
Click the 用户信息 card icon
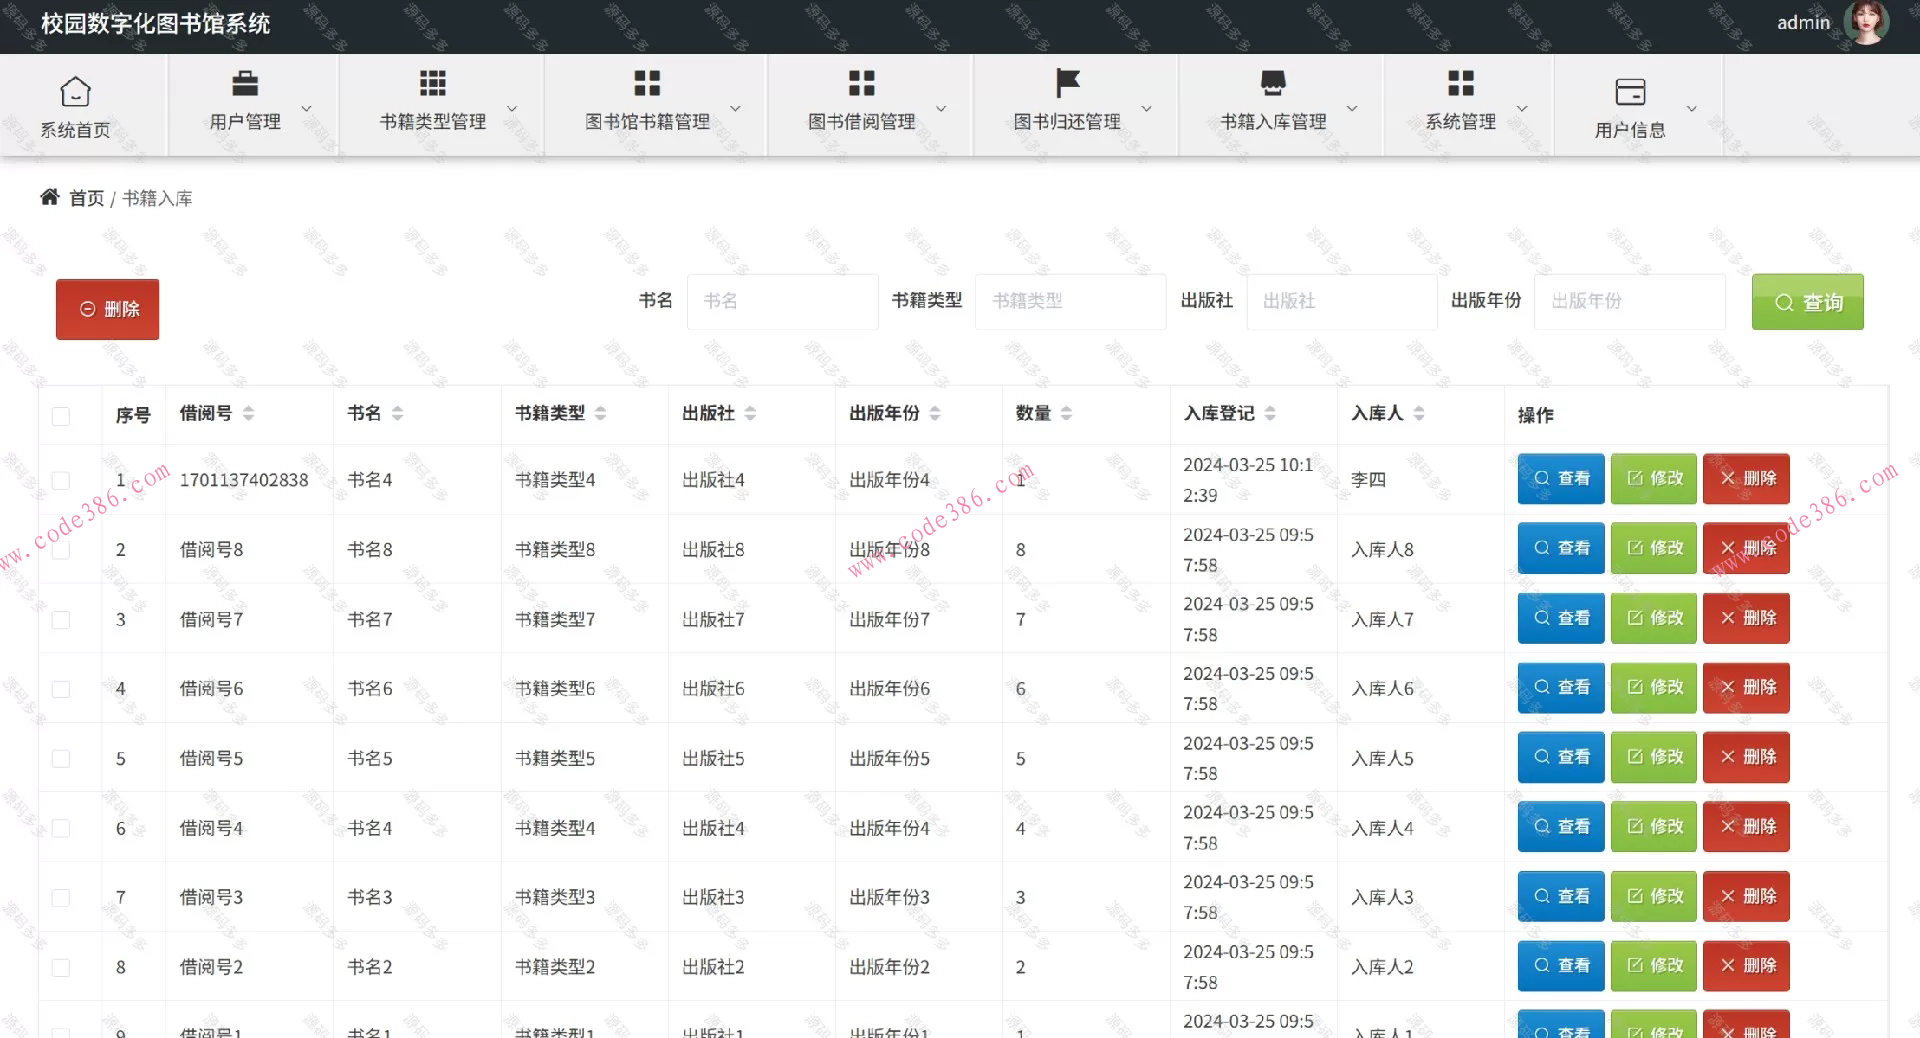(1630, 92)
